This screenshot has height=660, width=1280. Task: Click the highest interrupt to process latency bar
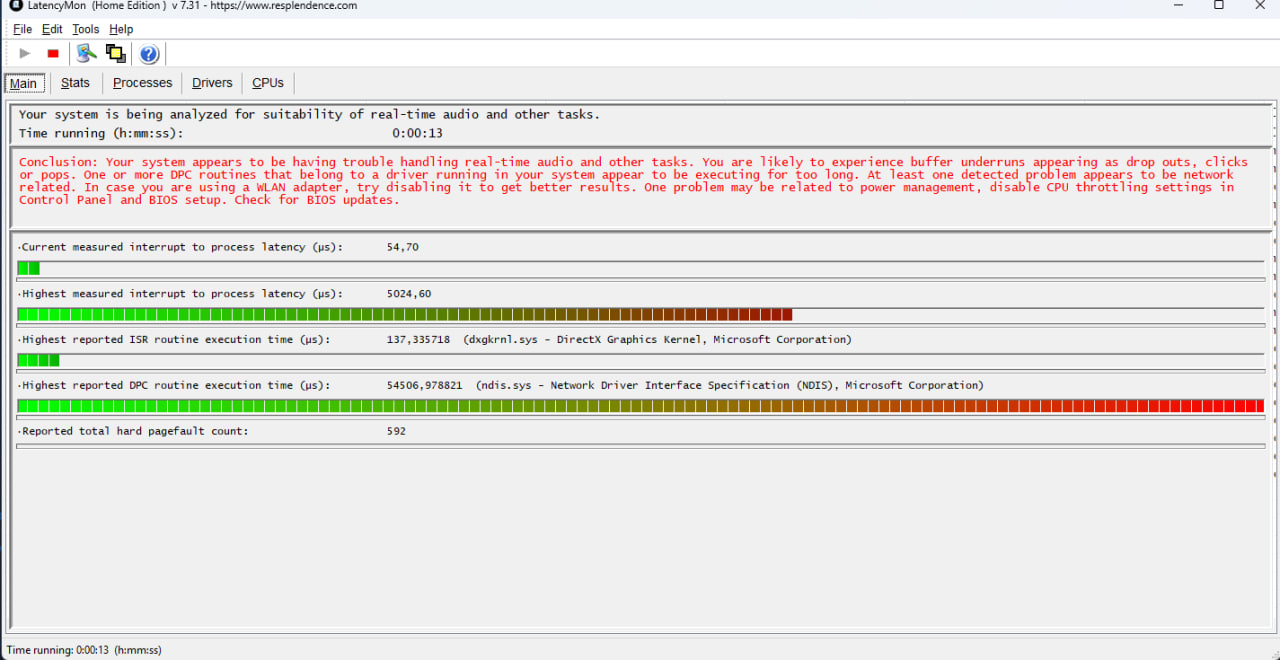point(641,315)
